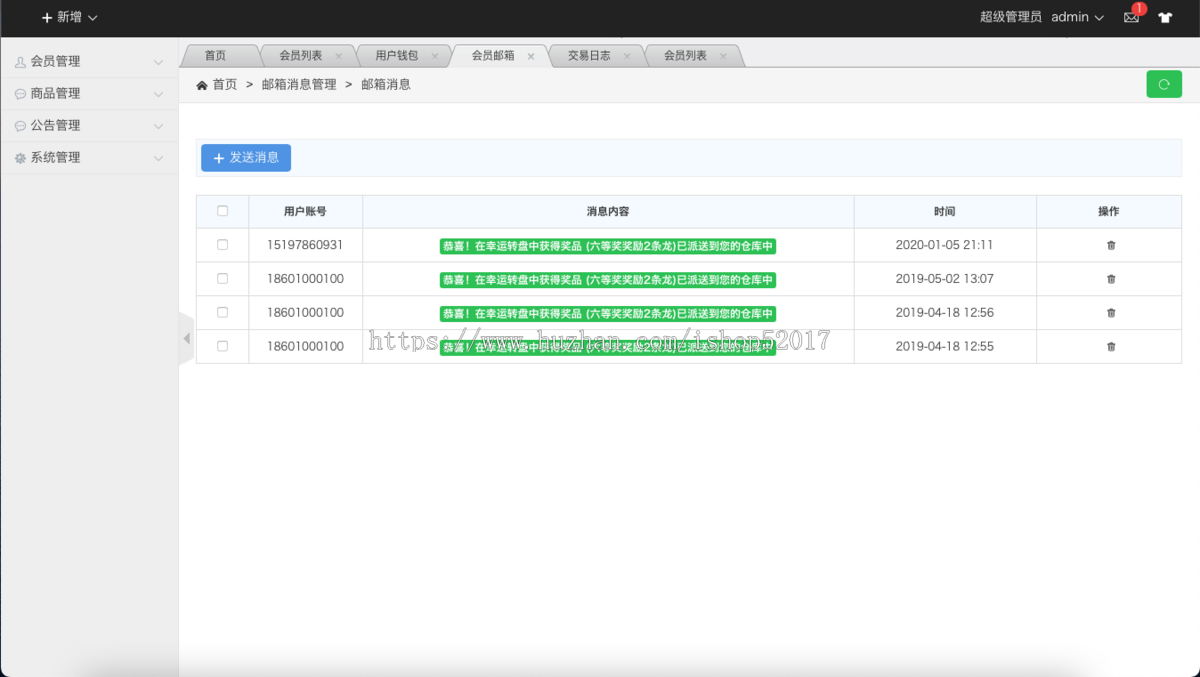Click the green message in the 2020-01-05 row

[608, 246]
